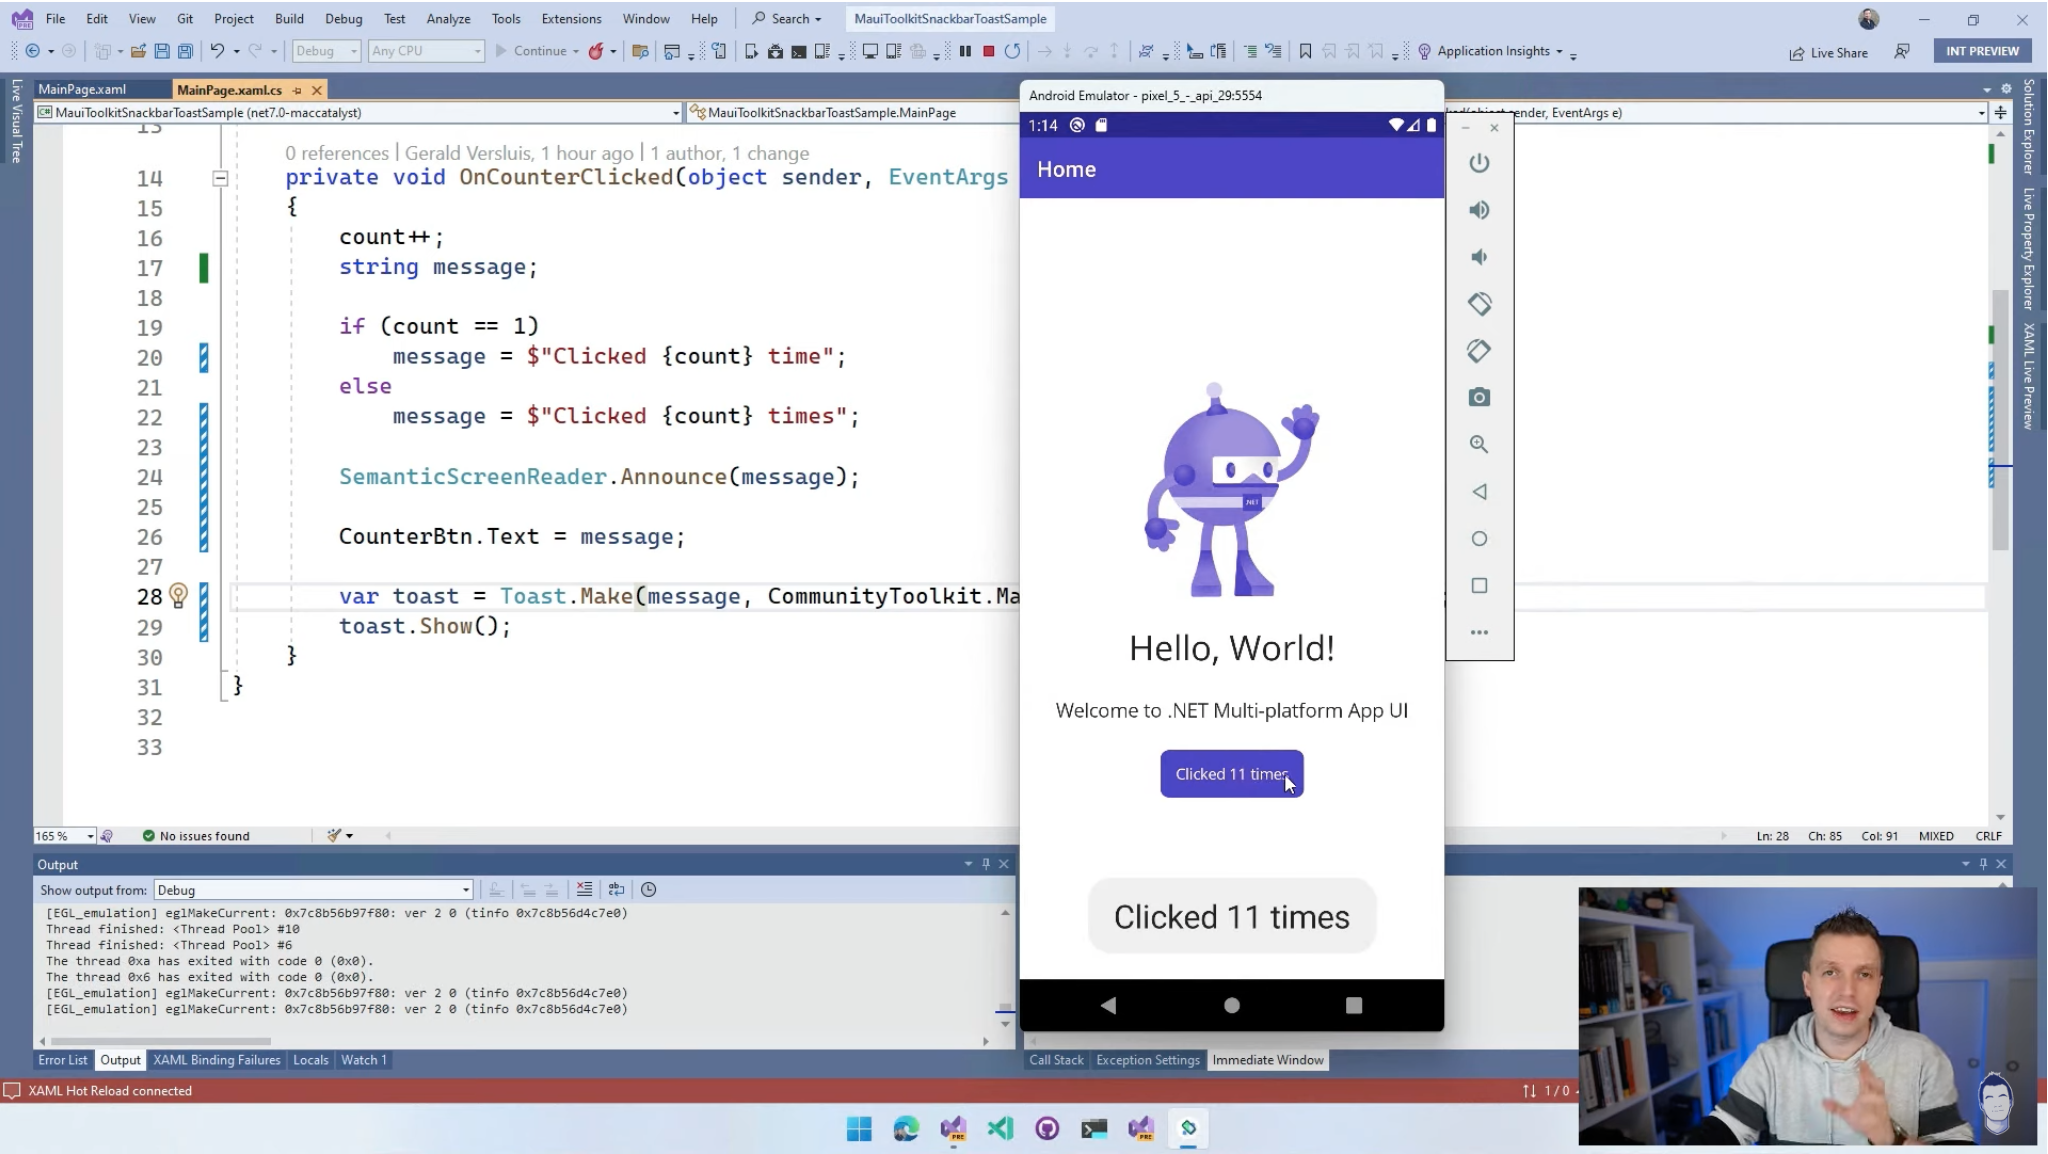Viewport: 2048px width, 1154px height.
Task: Open the Extensions menu
Action: click(x=571, y=19)
